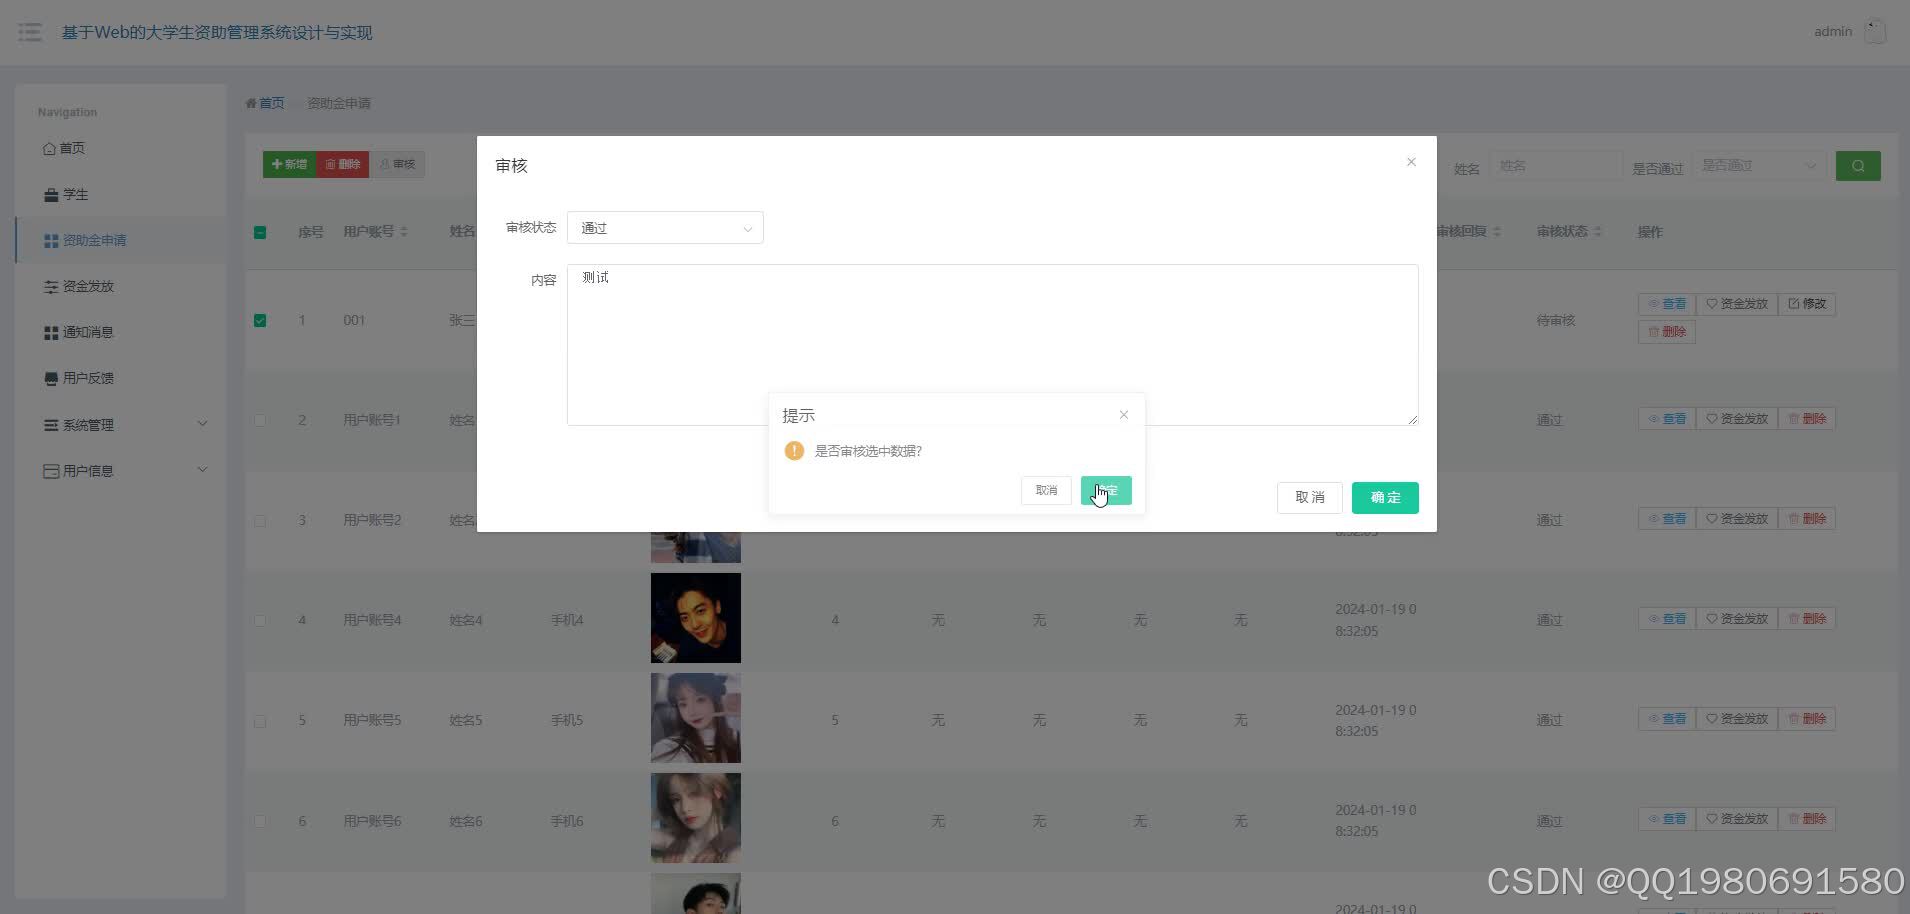The height and width of the screenshot is (914, 1910).
Task: Click 资金发放 for 用户账号2 row
Action: pyautogui.click(x=1737, y=519)
